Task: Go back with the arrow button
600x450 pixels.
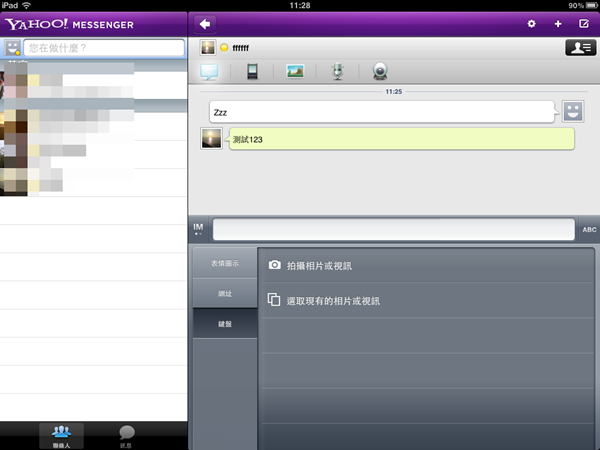Action: coord(205,24)
